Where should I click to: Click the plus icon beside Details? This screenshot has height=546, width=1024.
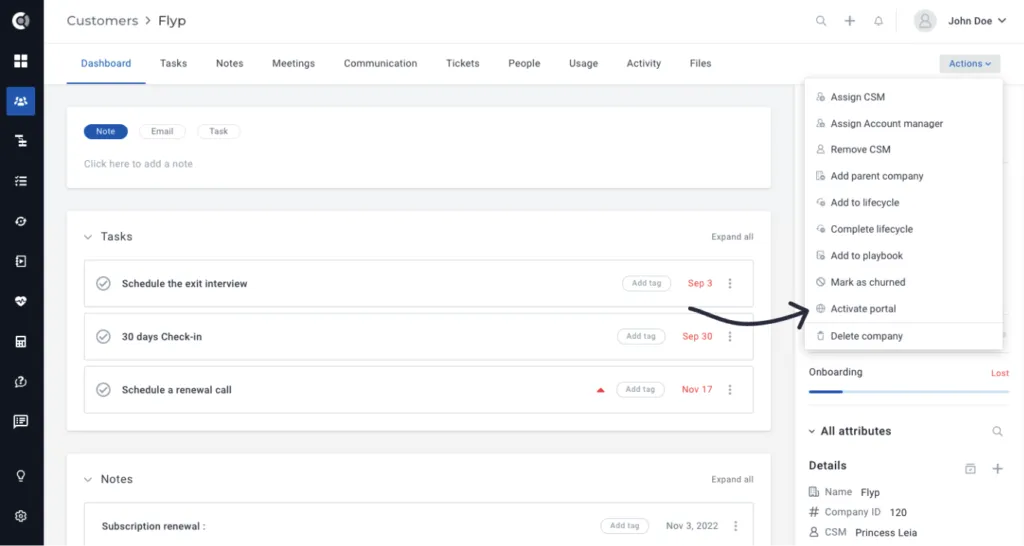(997, 468)
